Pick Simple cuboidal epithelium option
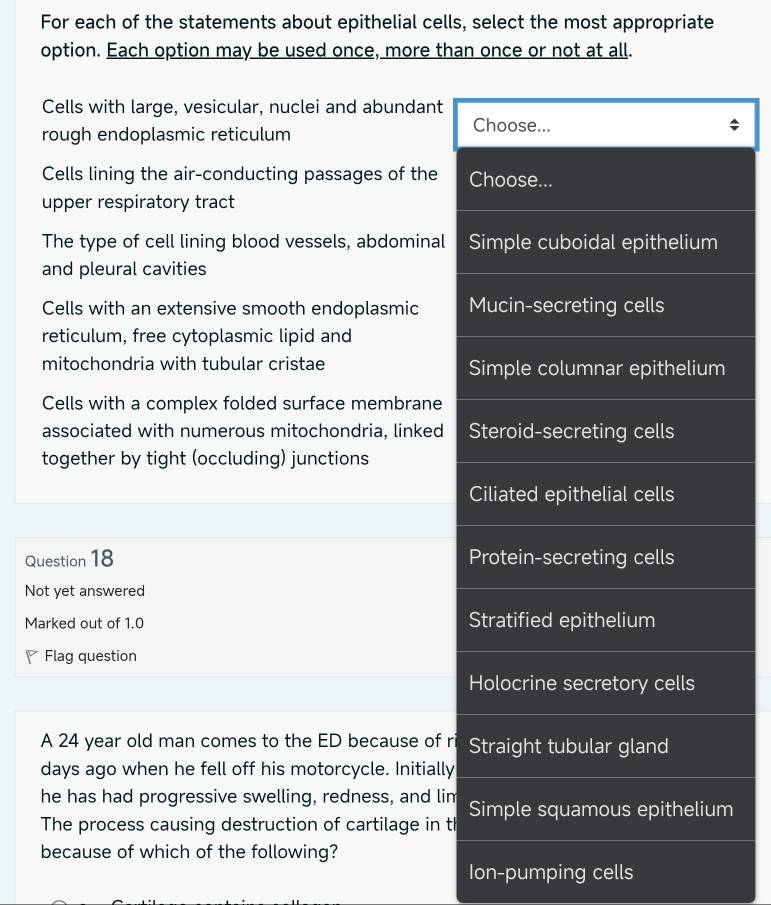This screenshot has height=905, width=771. 605,242
